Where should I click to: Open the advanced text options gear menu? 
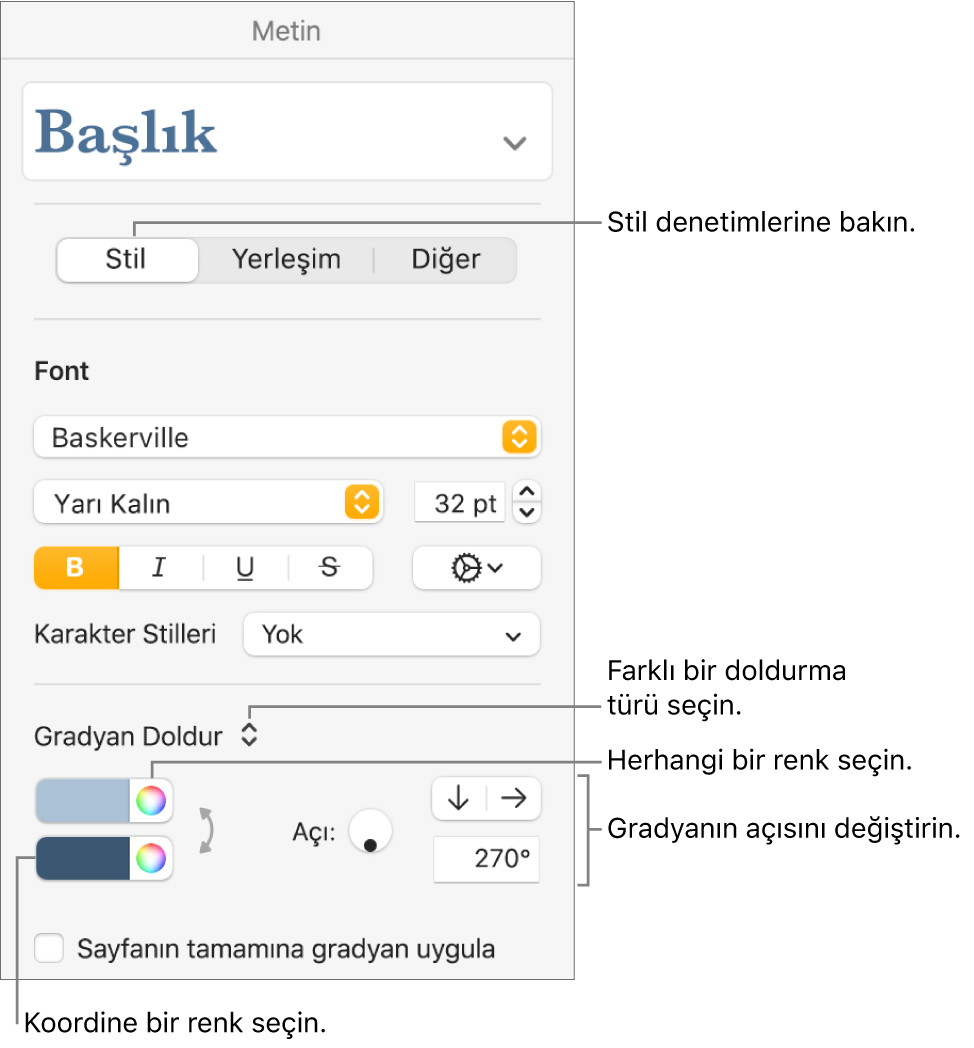point(477,568)
